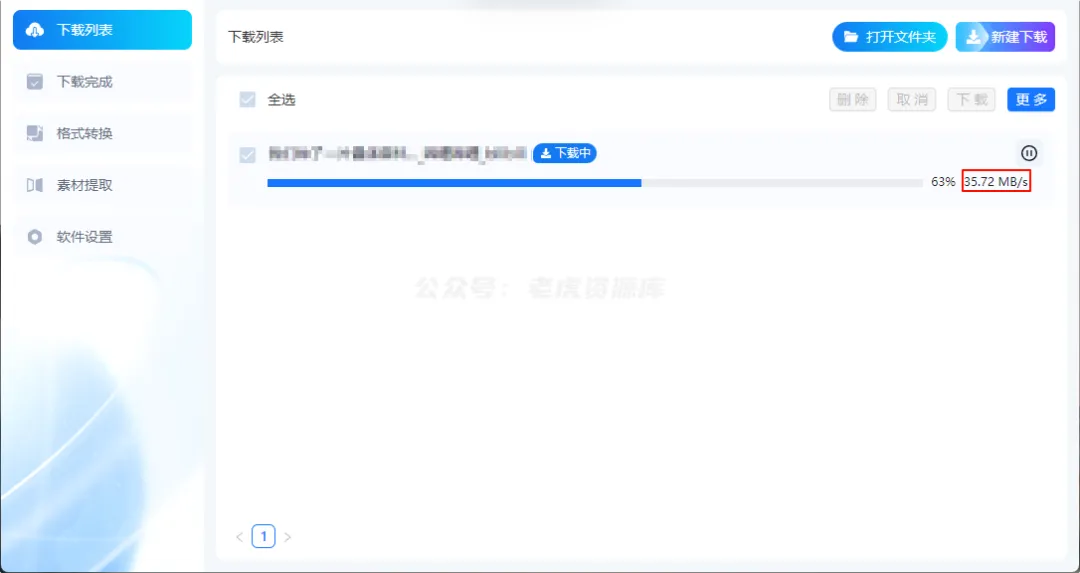The width and height of the screenshot is (1080, 573).
Task: Open 软件设置 in the sidebar
Action: (103, 237)
